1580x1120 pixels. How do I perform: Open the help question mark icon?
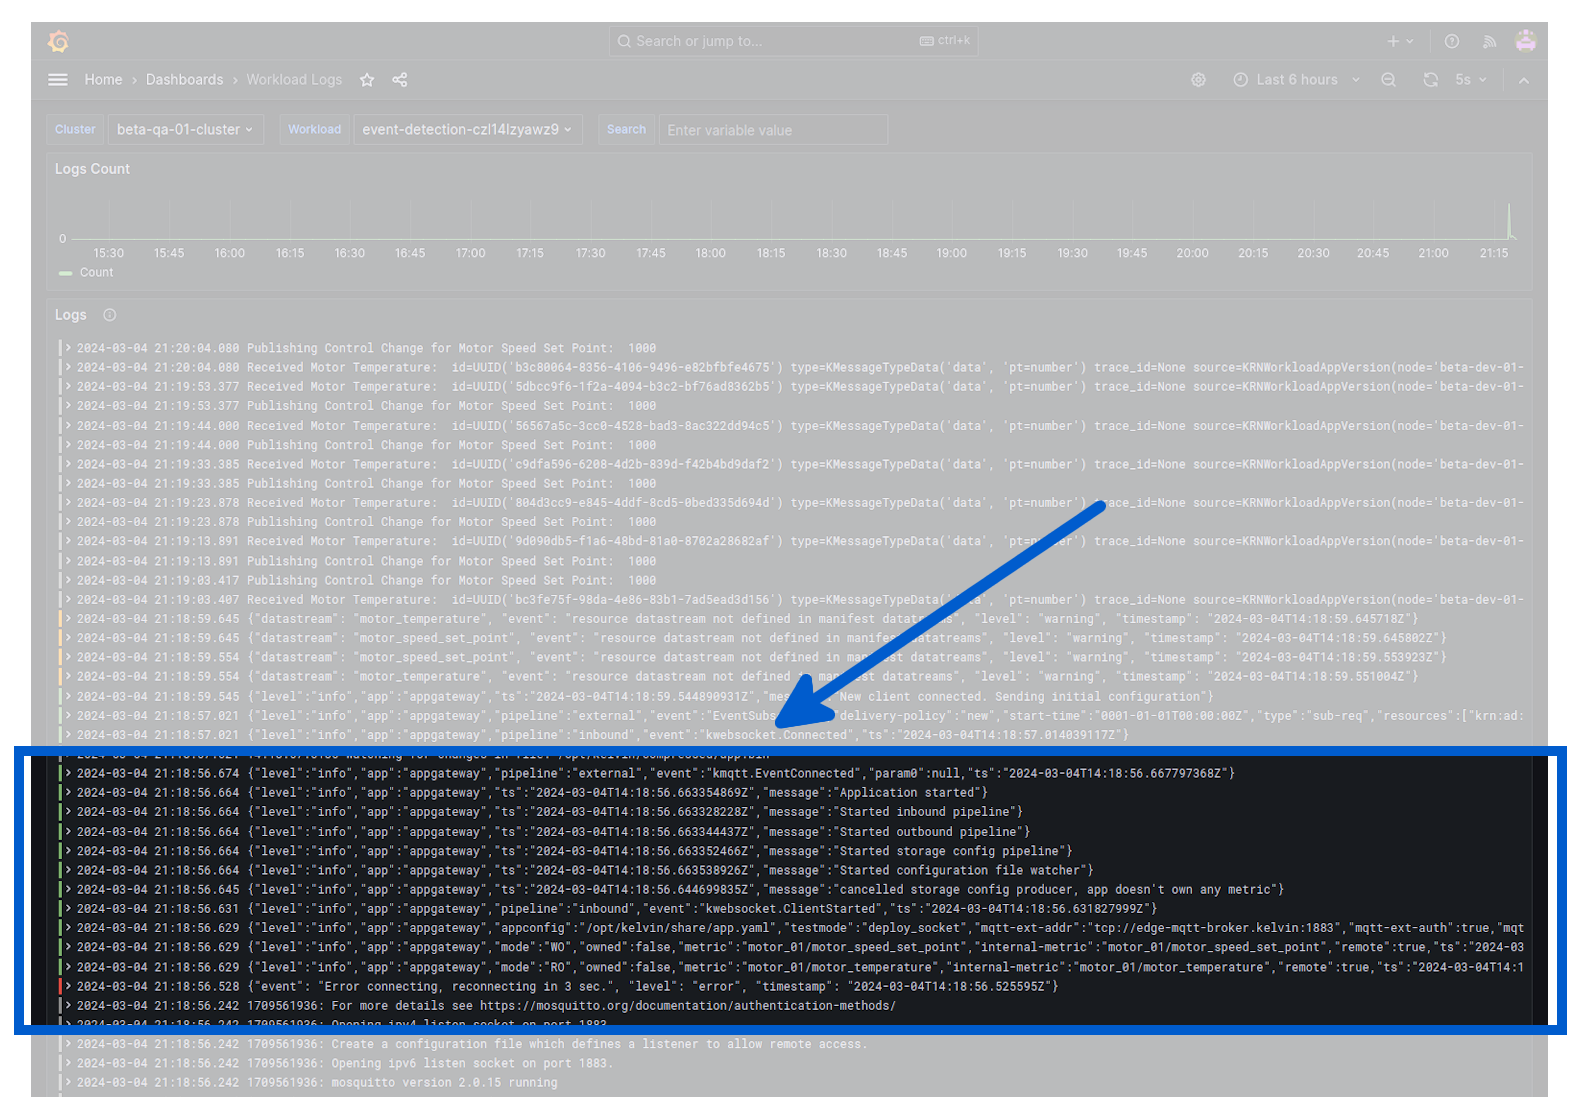1451,41
